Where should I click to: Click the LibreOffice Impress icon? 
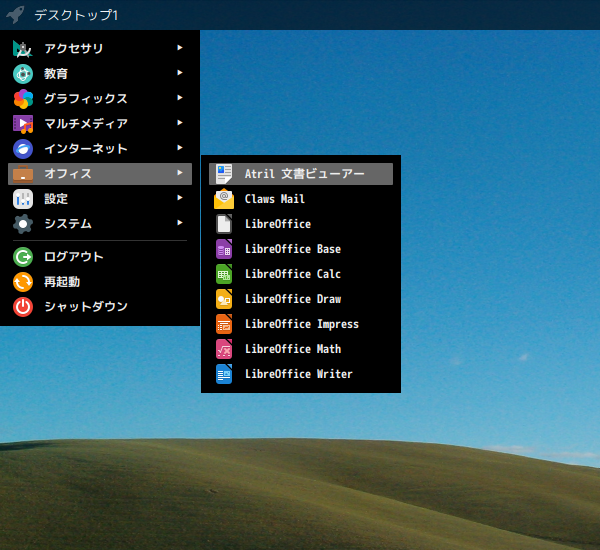click(x=224, y=324)
